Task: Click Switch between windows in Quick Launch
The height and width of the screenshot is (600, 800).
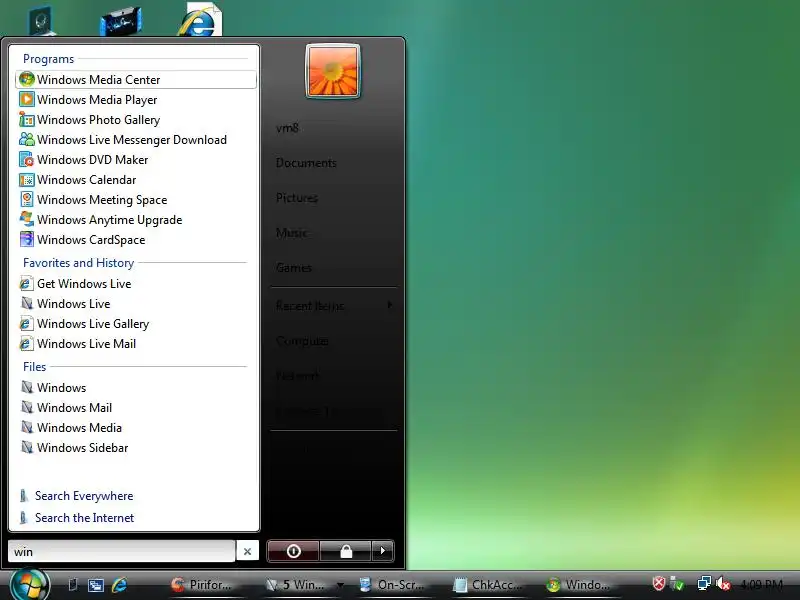Action: pyautogui.click(x=95, y=585)
